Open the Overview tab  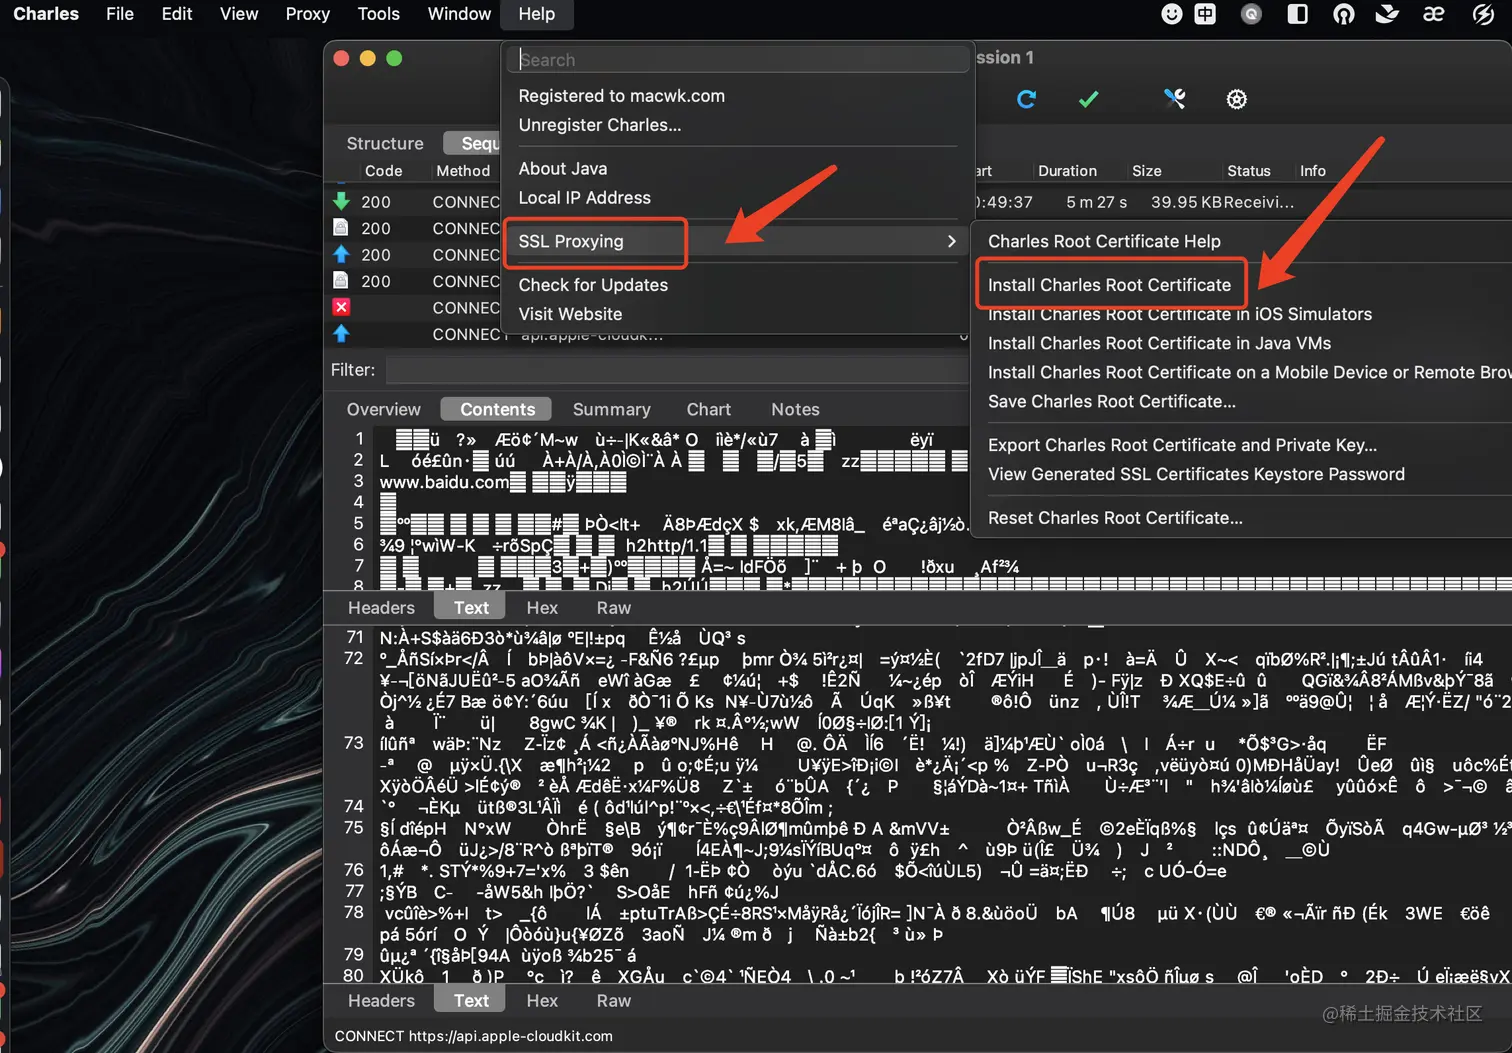click(384, 409)
